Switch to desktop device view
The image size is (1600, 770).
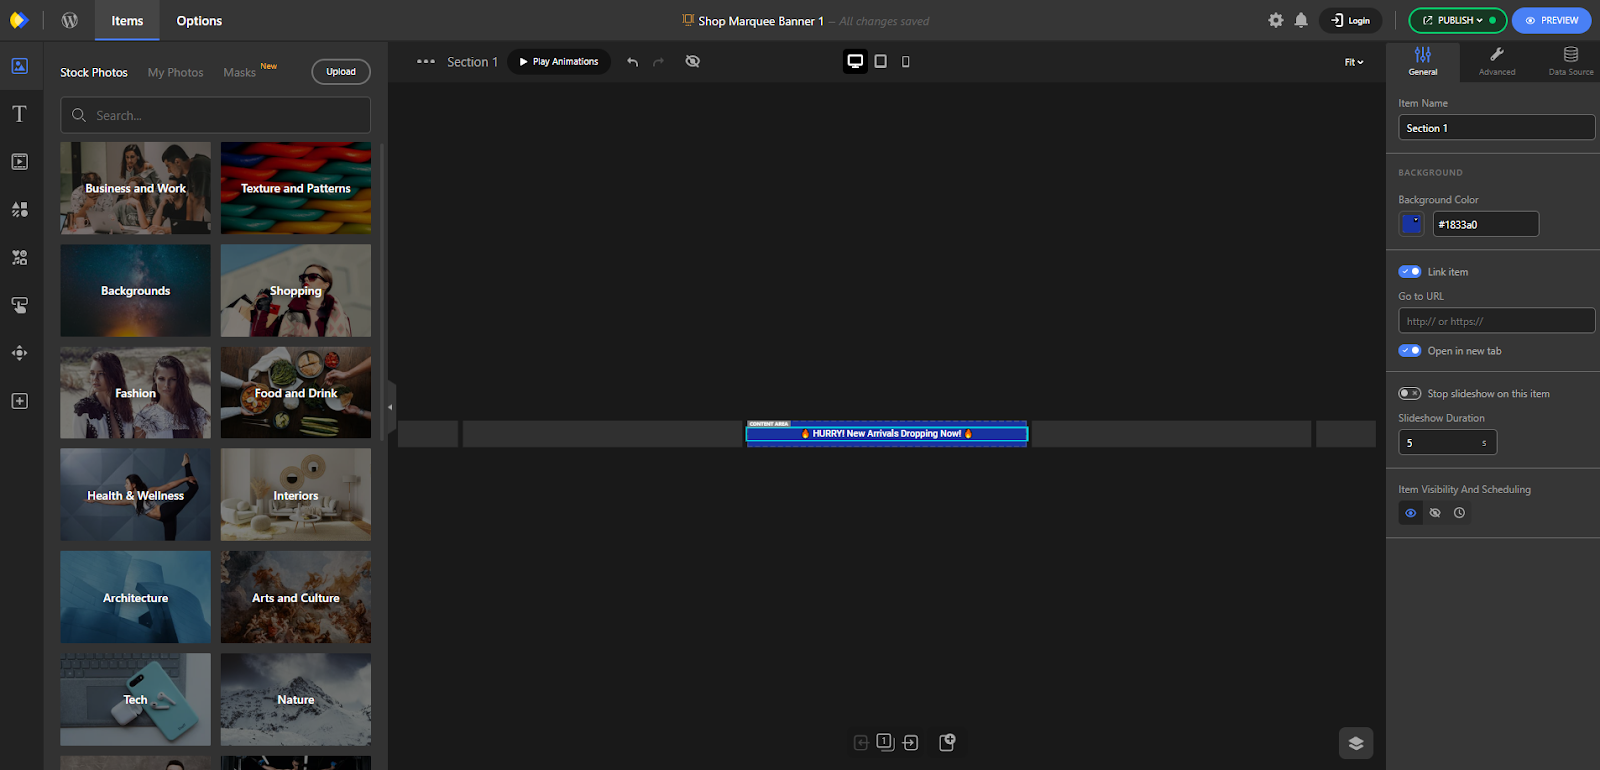[x=855, y=61]
